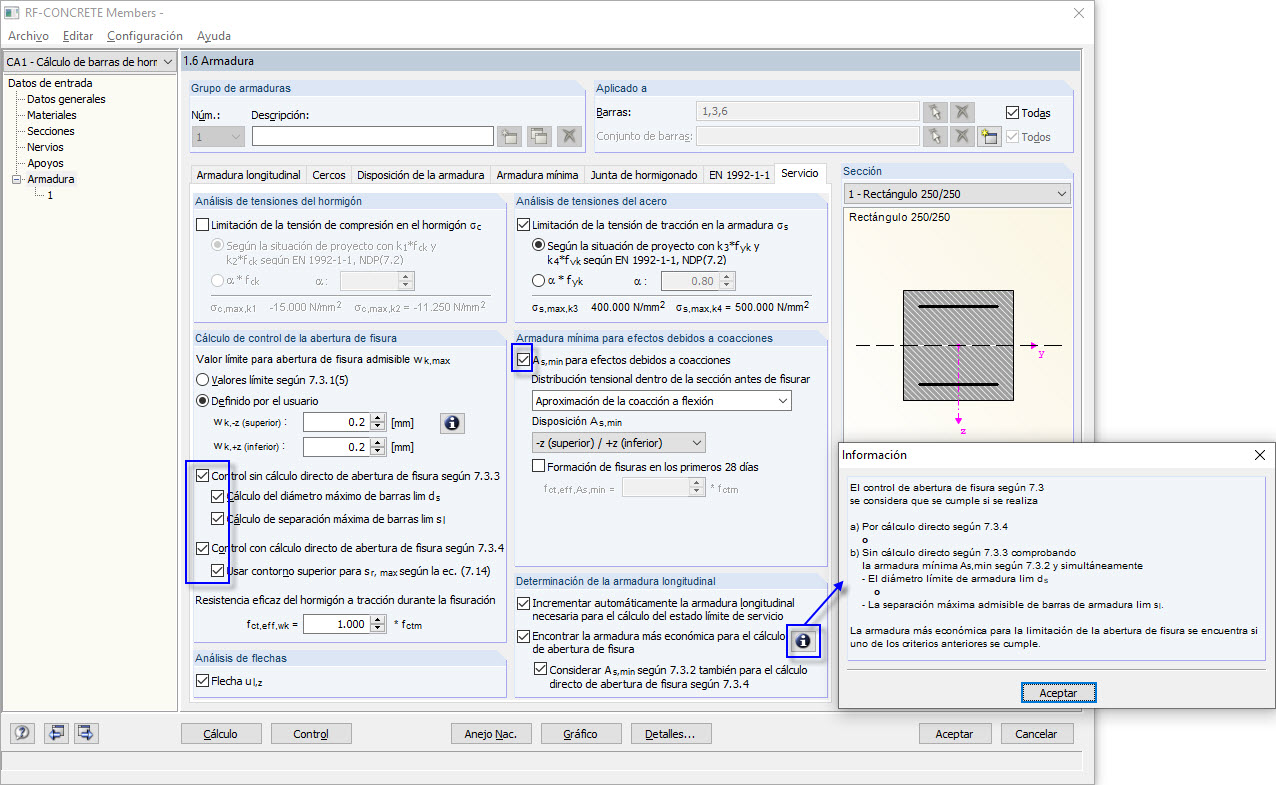Open info icon beside Encontrar la armadura más económica
Image resolution: width=1276 pixels, height=785 pixels.
pos(802,641)
